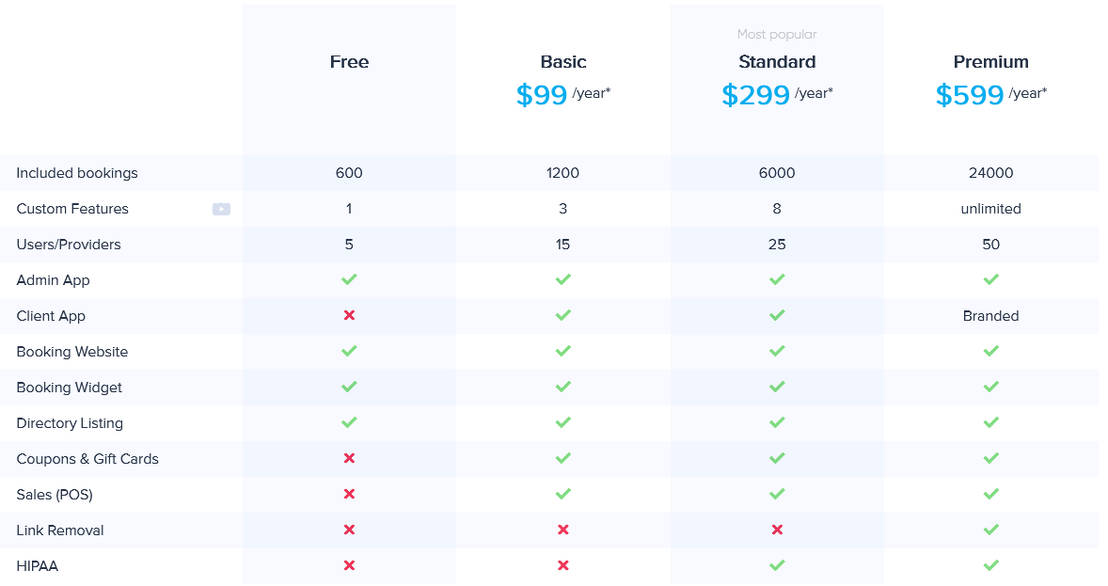This screenshot has height=586, width=1108.
Task: Click the Standard plan HIPAA checkmark
Action: click(x=777, y=566)
